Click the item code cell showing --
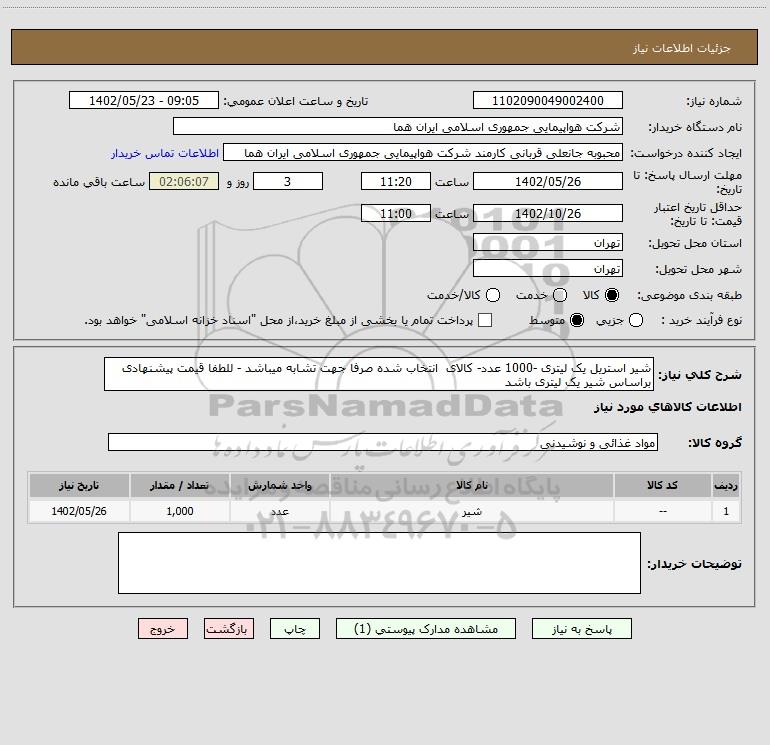Image resolution: width=770 pixels, height=745 pixels. (x=662, y=511)
